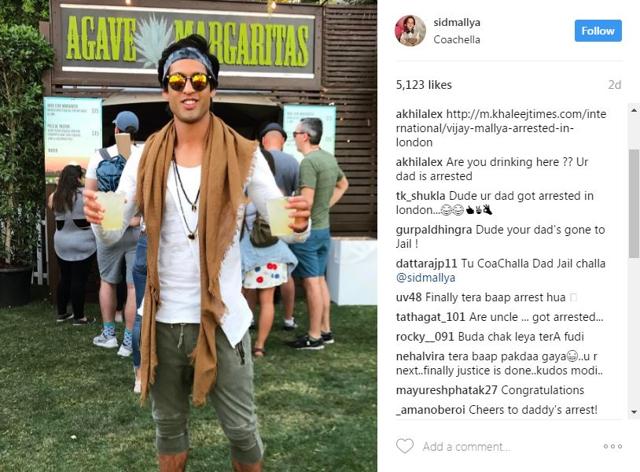Open the @sidmallya mention in dattarajp11's comment
Screen dimensions: 640x472
pyautogui.click(x=425, y=278)
